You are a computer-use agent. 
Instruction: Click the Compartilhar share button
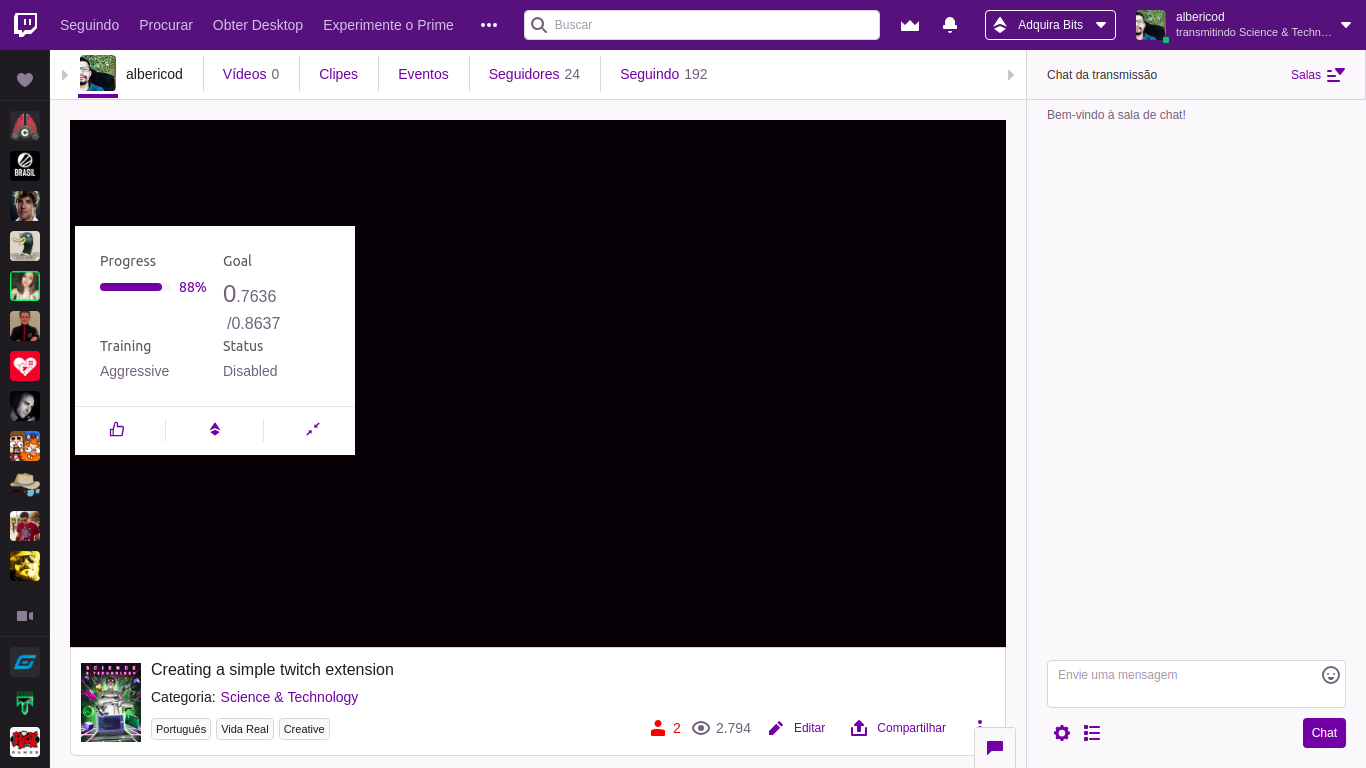pyautogui.click(x=898, y=728)
